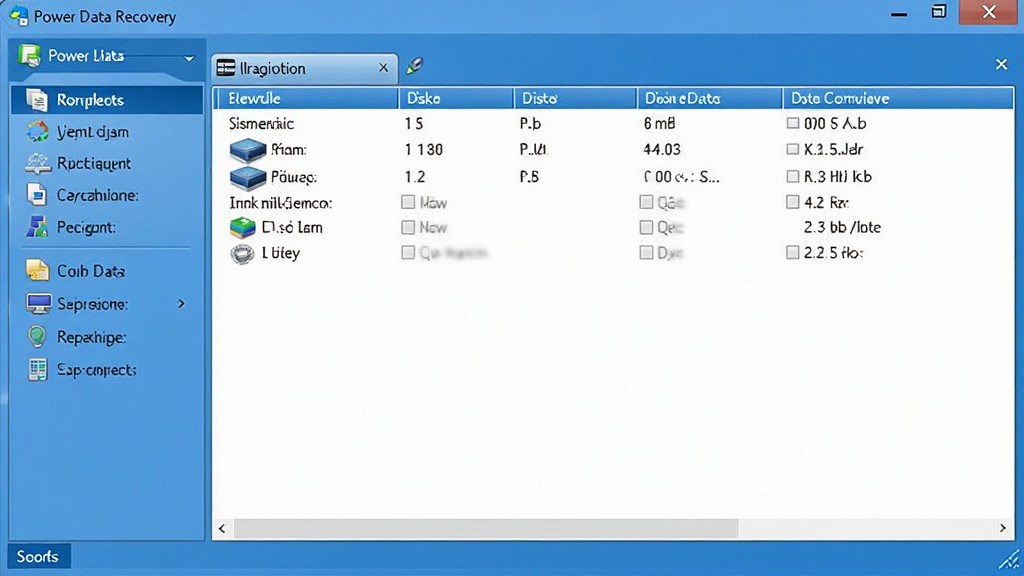Viewport: 1024px width, 576px height.
Task: Check the Dioine Data box in L biey row
Action: point(646,252)
